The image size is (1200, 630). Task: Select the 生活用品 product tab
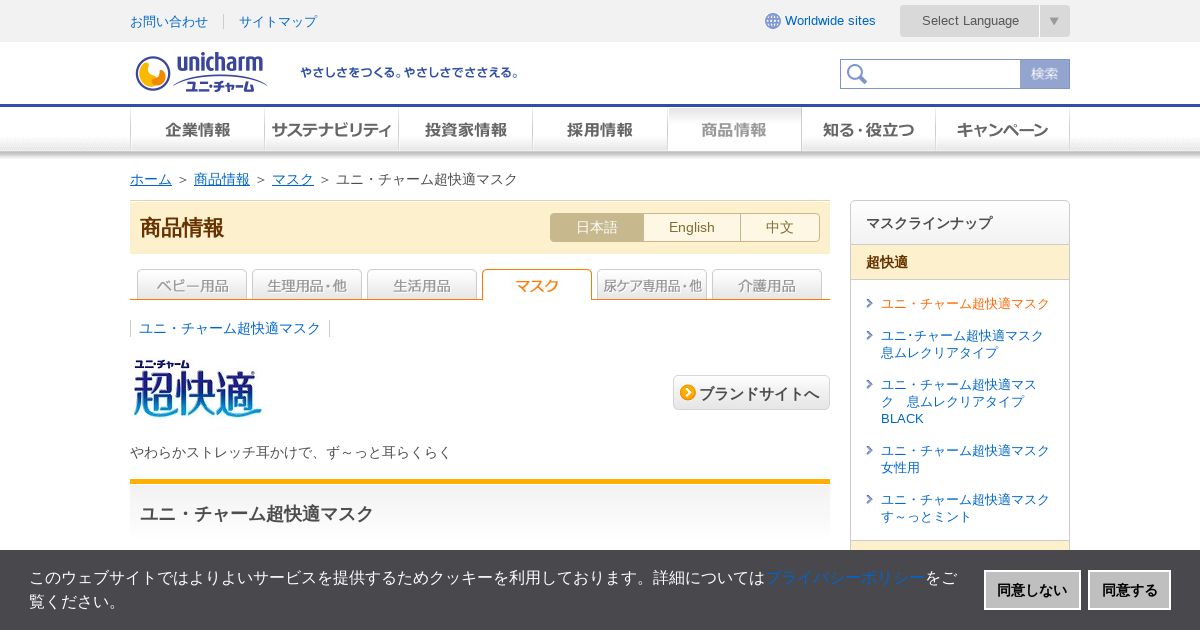[422, 285]
